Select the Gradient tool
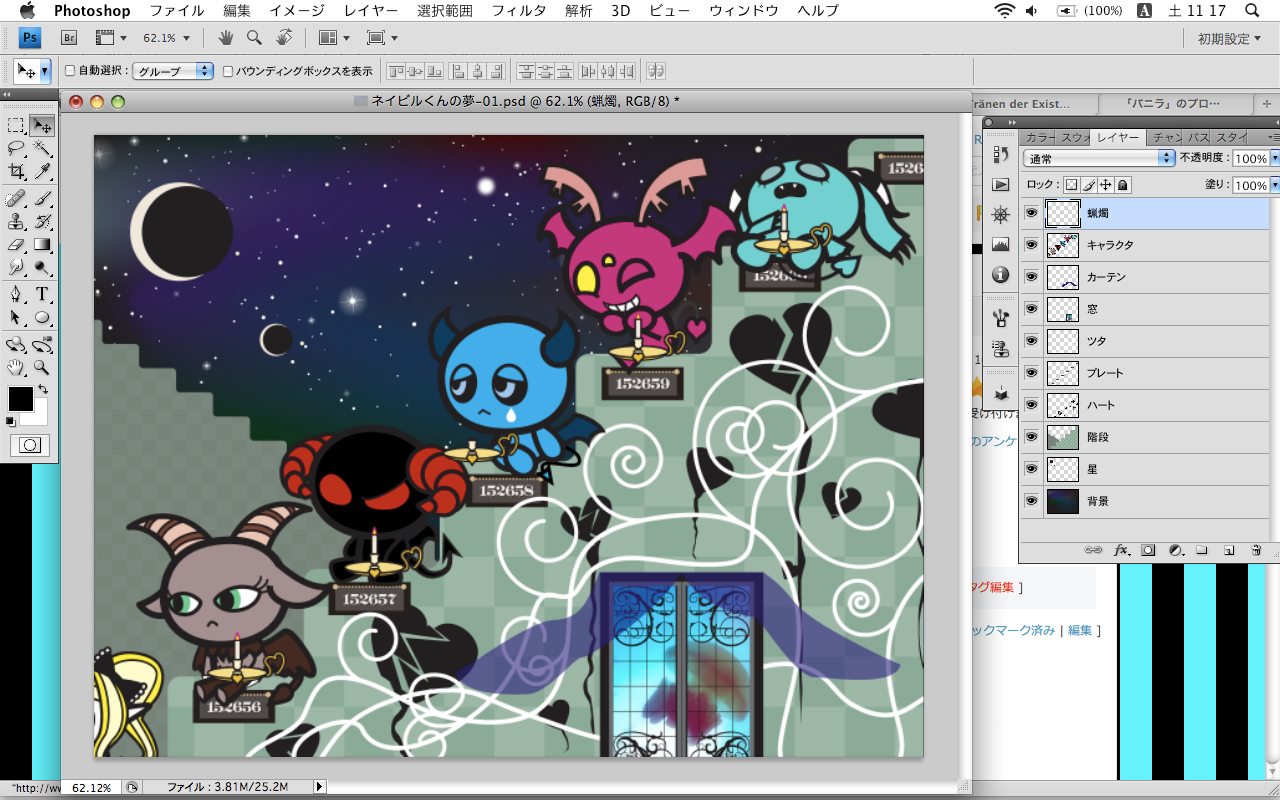The height and width of the screenshot is (800, 1280). click(42, 244)
